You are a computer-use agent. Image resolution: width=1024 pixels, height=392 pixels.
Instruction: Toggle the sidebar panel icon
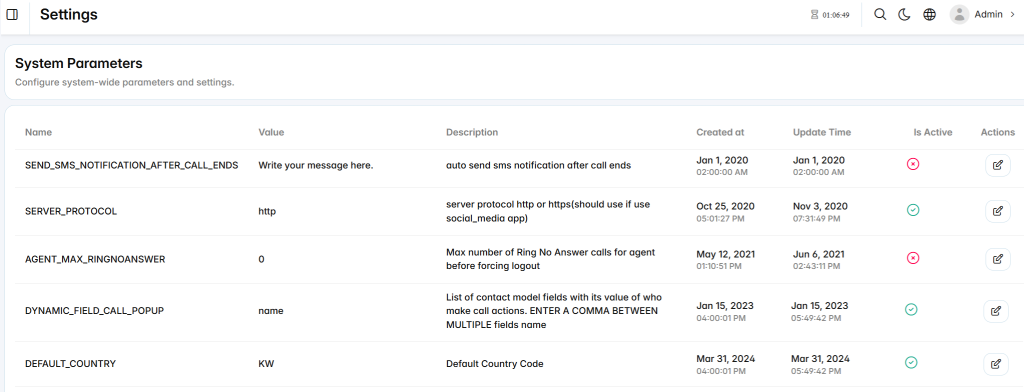(12, 14)
